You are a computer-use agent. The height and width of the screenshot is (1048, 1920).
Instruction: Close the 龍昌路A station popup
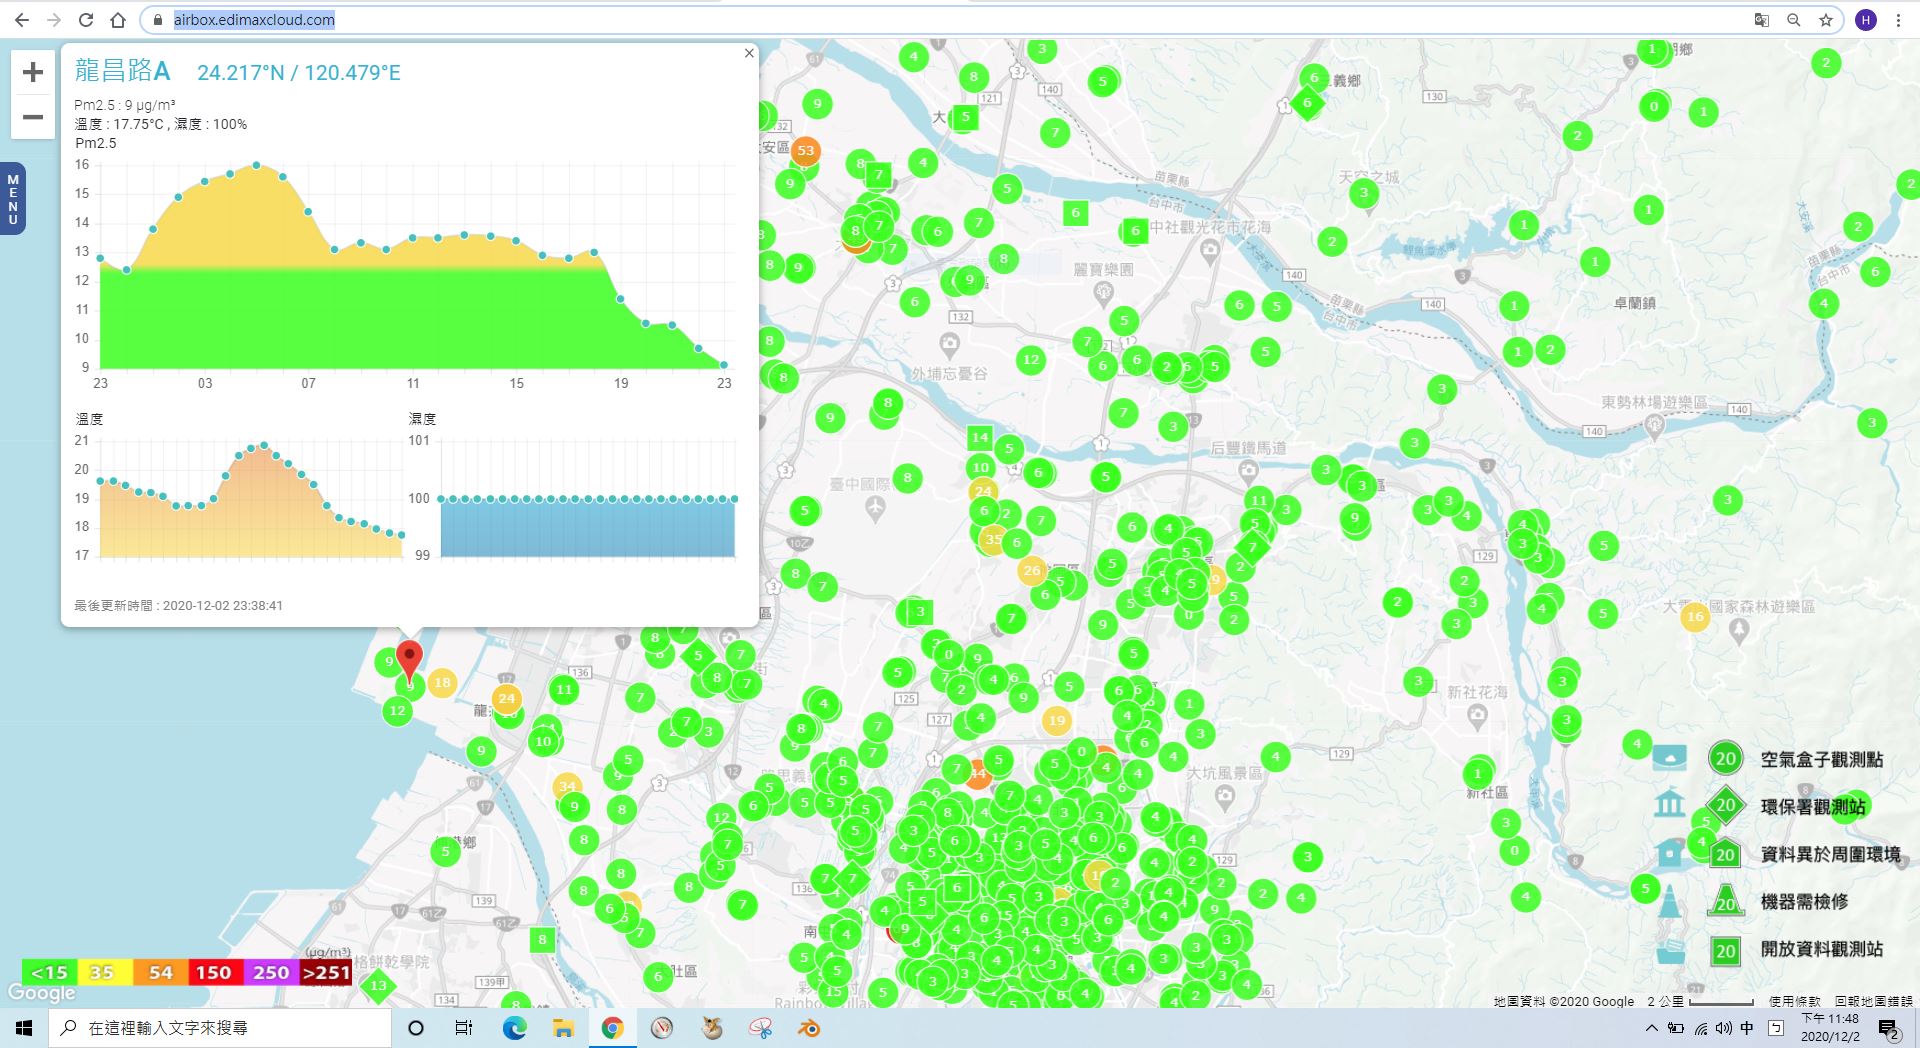(x=749, y=53)
